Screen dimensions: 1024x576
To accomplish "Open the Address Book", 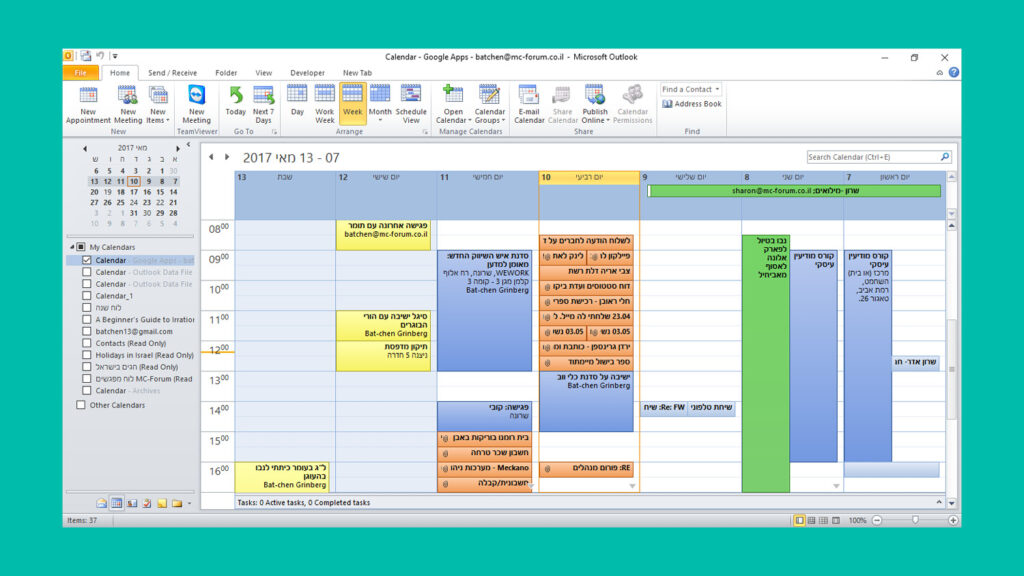I will [692, 104].
